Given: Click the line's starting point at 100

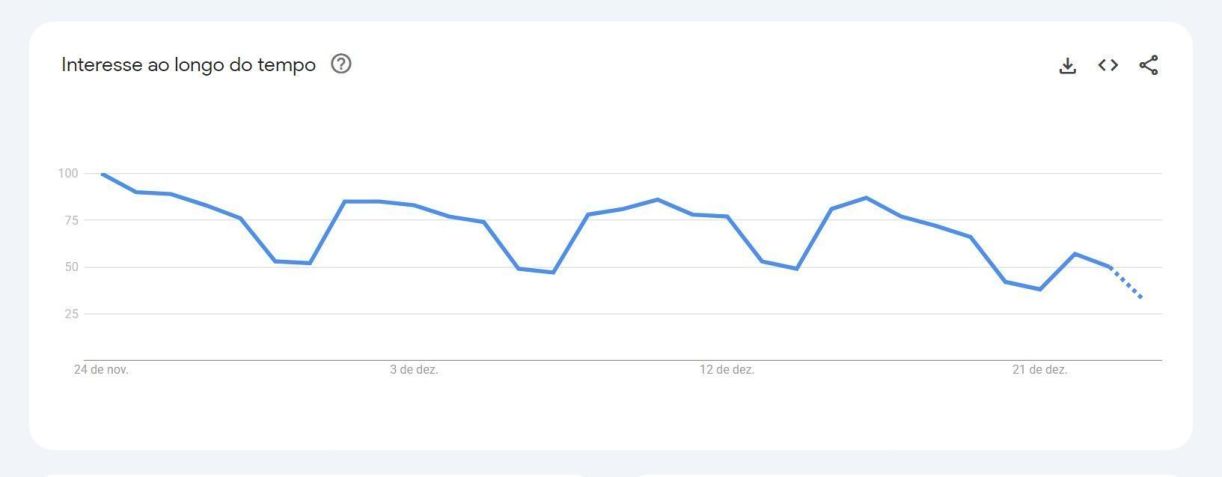Looking at the screenshot, I should click(102, 174).
